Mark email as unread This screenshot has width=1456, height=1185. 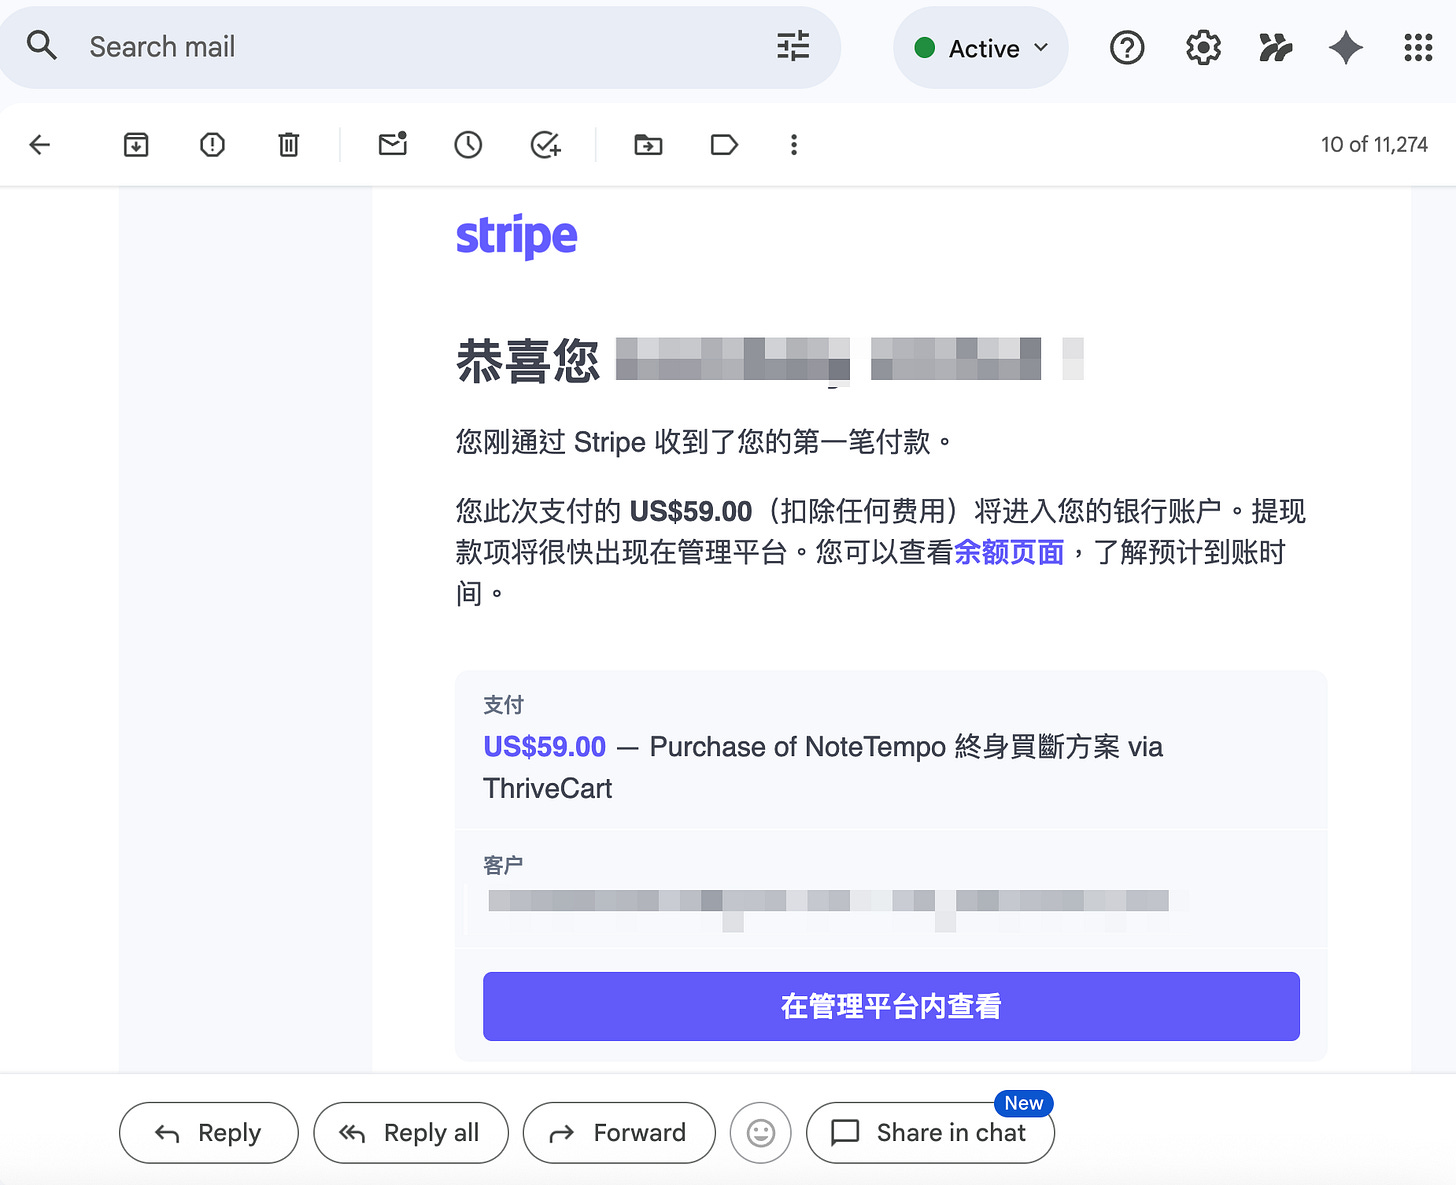point(393,145)
